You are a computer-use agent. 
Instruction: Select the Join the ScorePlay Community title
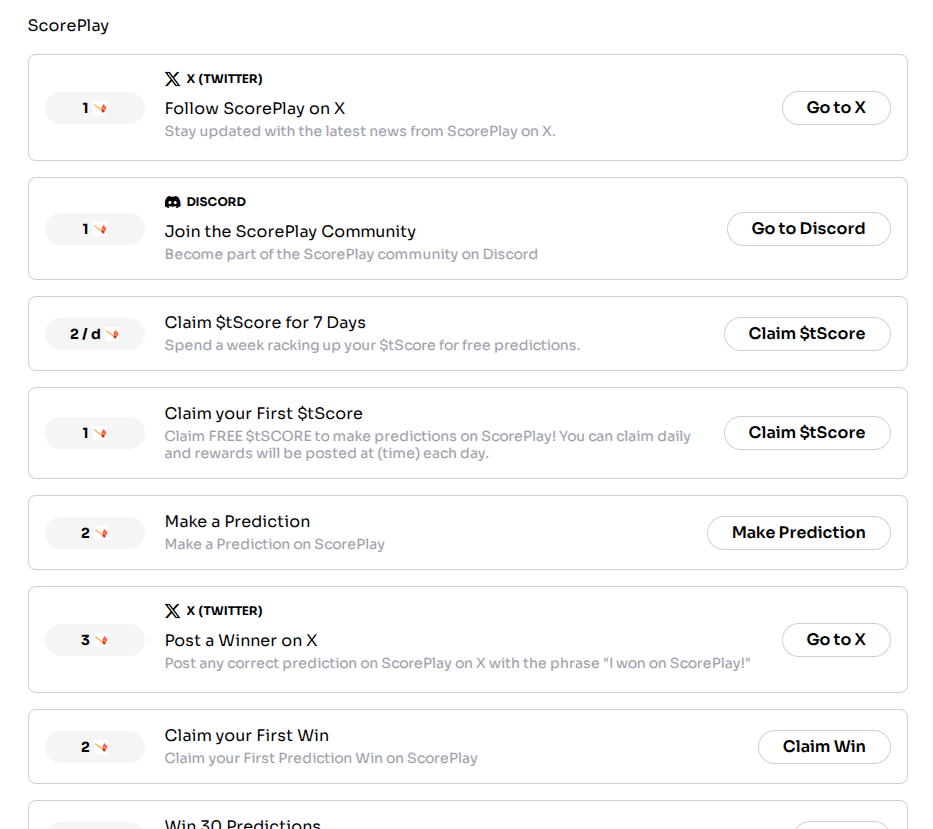tap(290, 231)
